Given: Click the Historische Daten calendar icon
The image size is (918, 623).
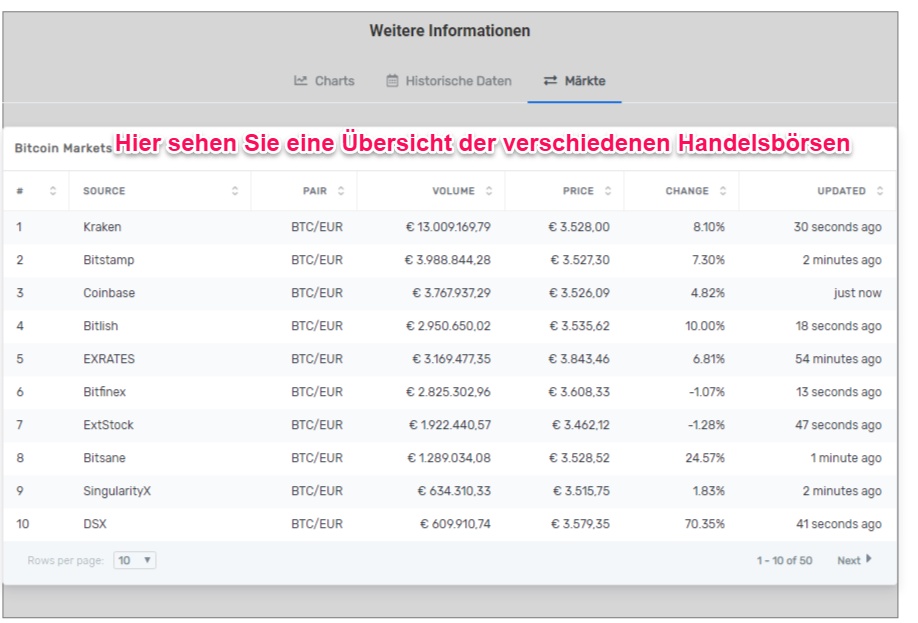Looking at the screenshot, I should pyautogui.click(x=392, y=80).
